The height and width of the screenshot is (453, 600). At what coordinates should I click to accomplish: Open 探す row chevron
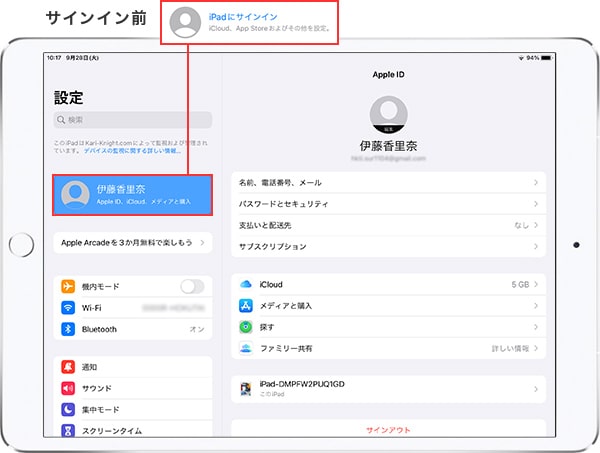[x=536, y=327]
